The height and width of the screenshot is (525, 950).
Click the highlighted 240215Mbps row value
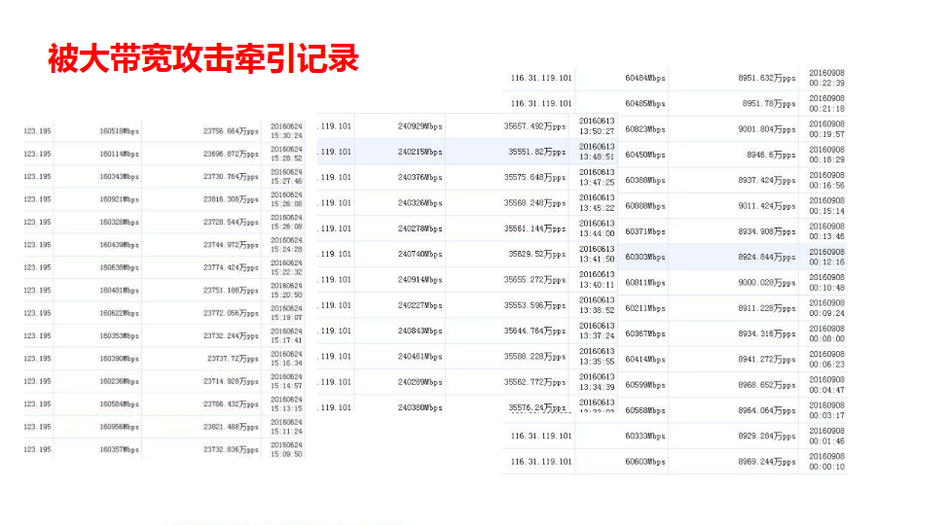[x=420, y=152]
